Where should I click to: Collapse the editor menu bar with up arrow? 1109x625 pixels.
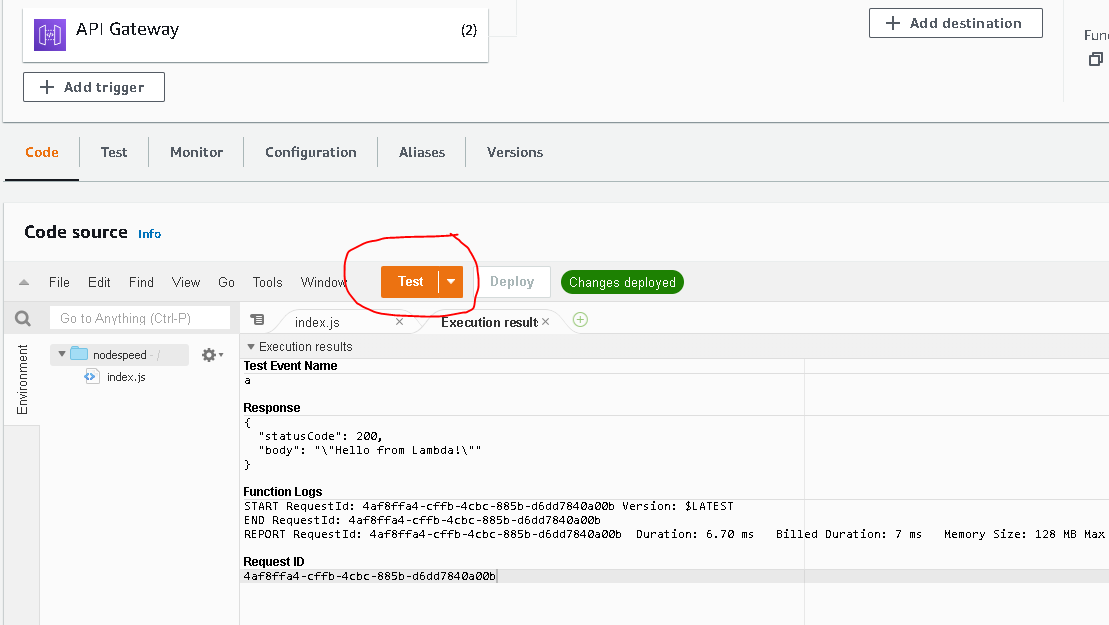coord(24,283)
